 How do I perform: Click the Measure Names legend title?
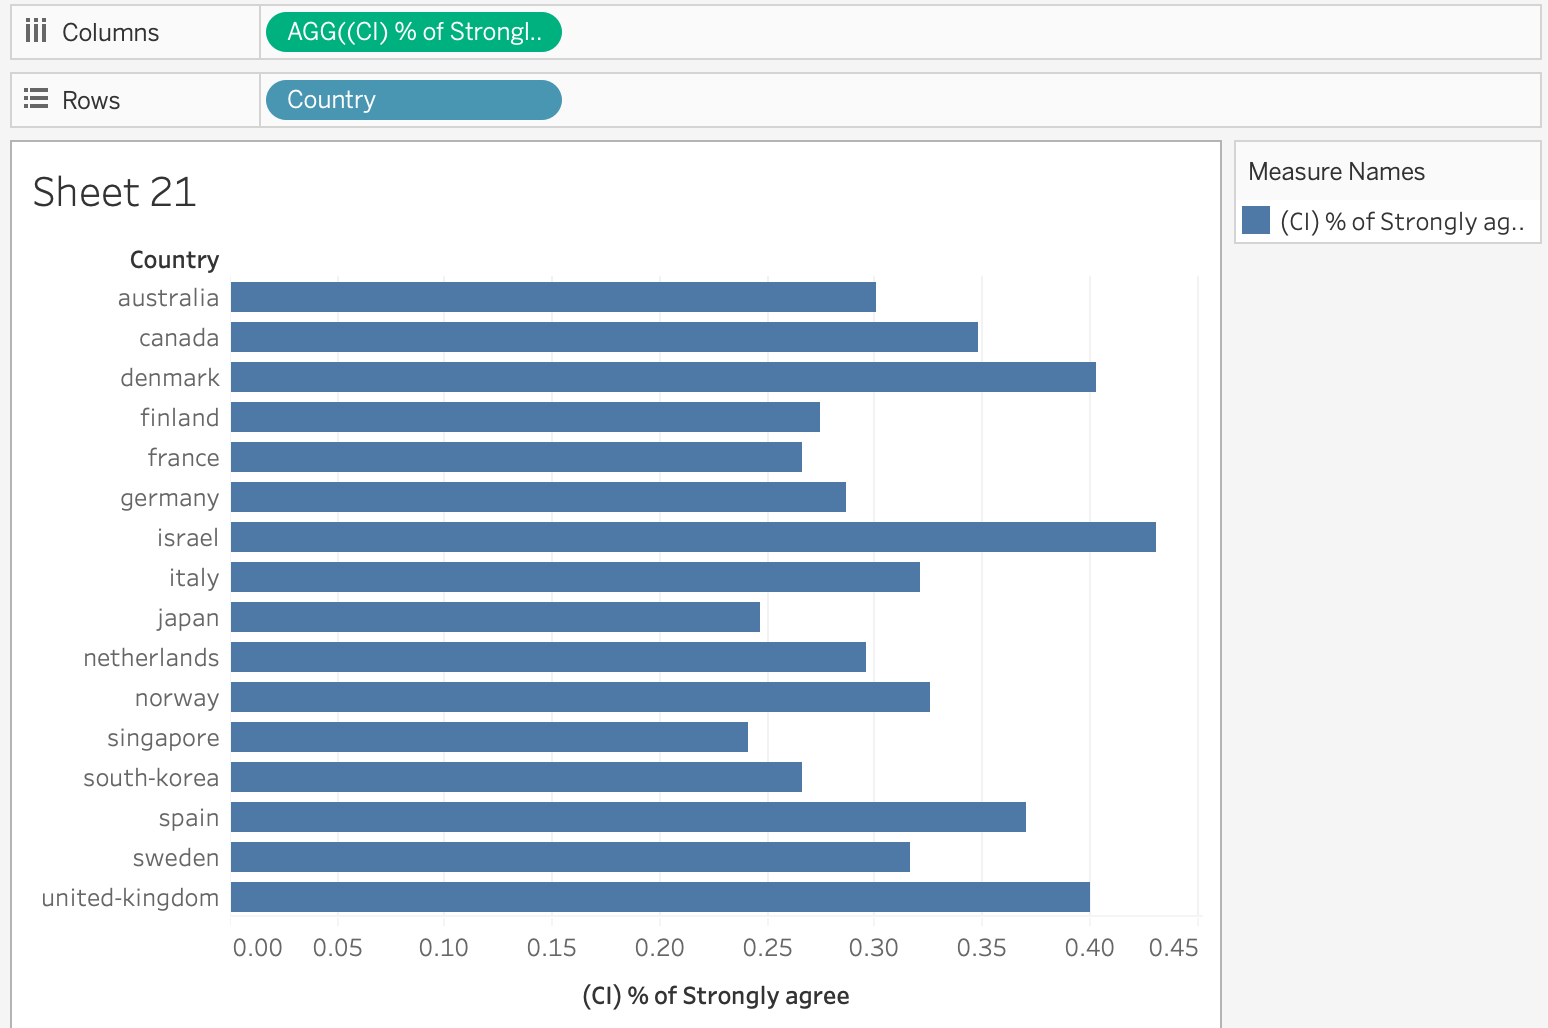click(1336, 172)
